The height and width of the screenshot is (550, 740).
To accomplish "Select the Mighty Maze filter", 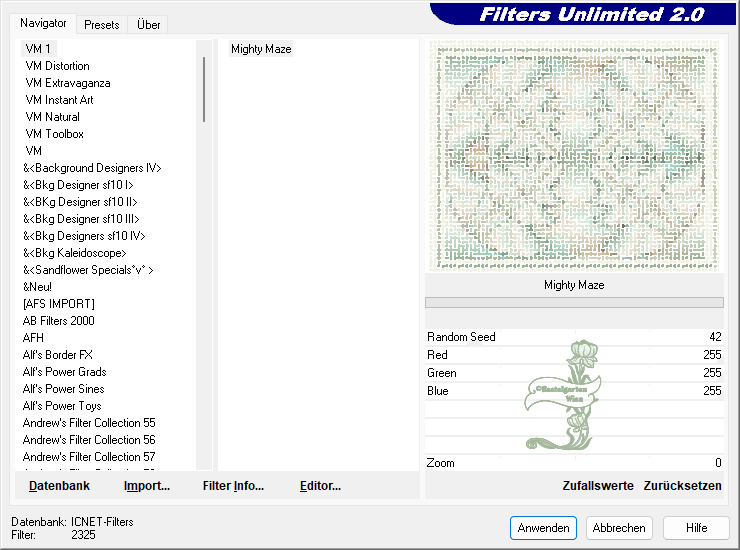I will [261, 49].
